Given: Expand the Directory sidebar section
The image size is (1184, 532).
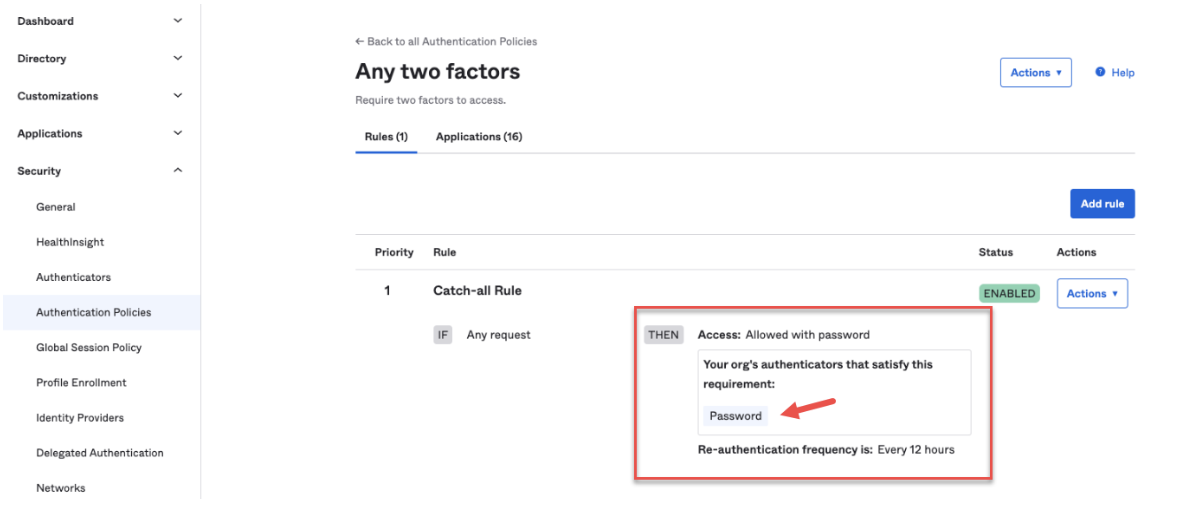Looking at the screenshot, I should pyautogui.click(x=178, y=59).
